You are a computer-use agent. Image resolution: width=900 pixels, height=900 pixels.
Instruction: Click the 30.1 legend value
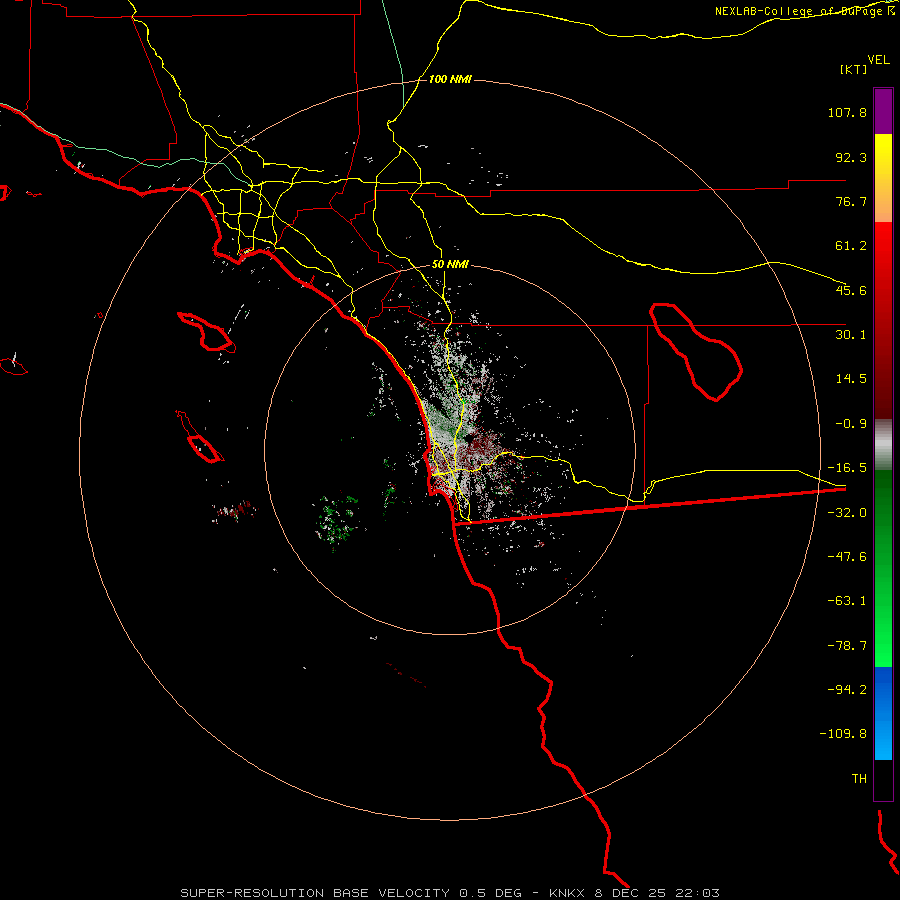tap(851, 335)
